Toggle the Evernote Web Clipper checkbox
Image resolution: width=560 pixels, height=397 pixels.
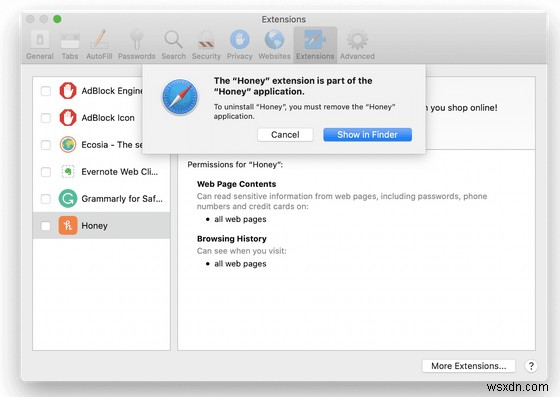pyautogui.click(x=46, y=172)
